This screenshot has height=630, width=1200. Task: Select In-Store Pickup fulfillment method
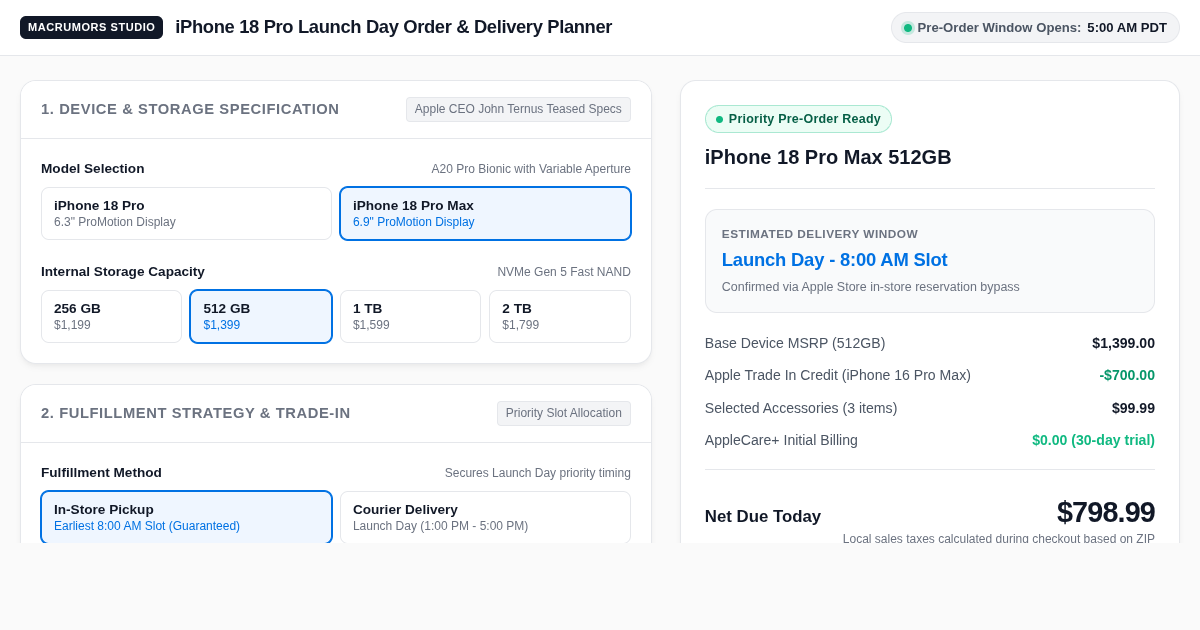click(x=186, y=517)
